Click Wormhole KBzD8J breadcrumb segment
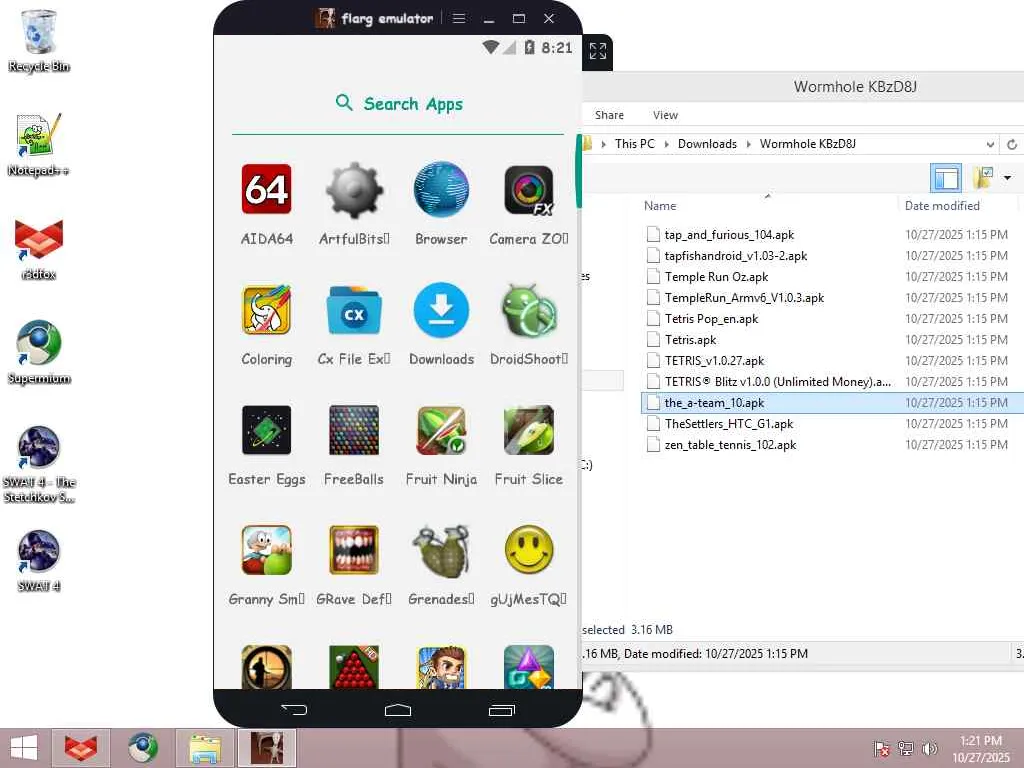 pos(808,144)
